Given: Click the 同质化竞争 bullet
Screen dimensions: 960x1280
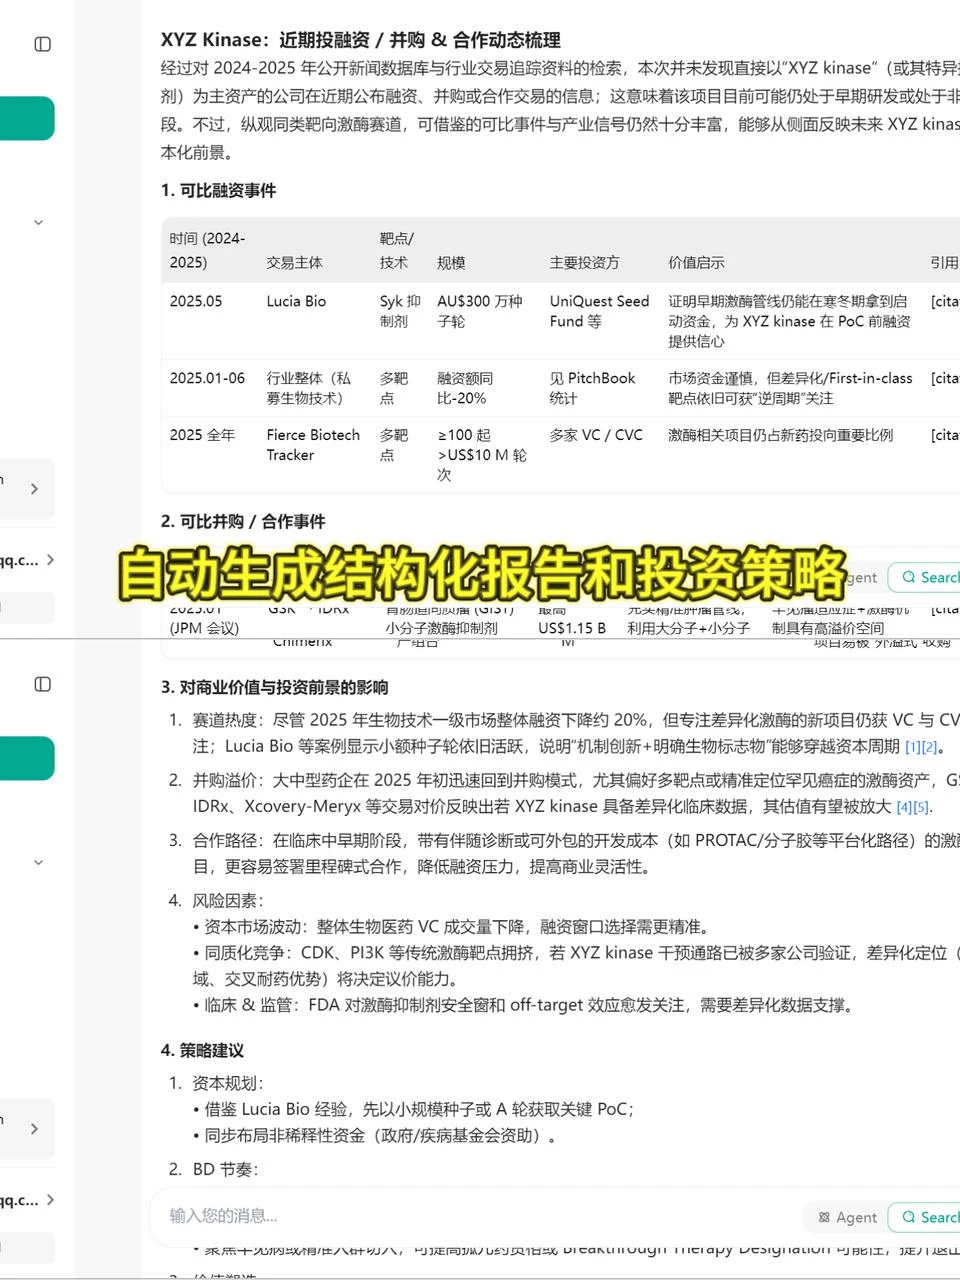Looking at the screenshot, I should [576, 966].
